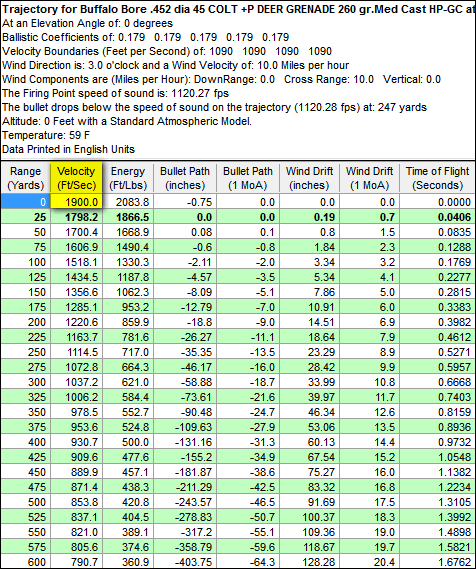Click the bullet path MoA value -46.5
The height and width of the screenshot is (569, 476).
point(248,502)
